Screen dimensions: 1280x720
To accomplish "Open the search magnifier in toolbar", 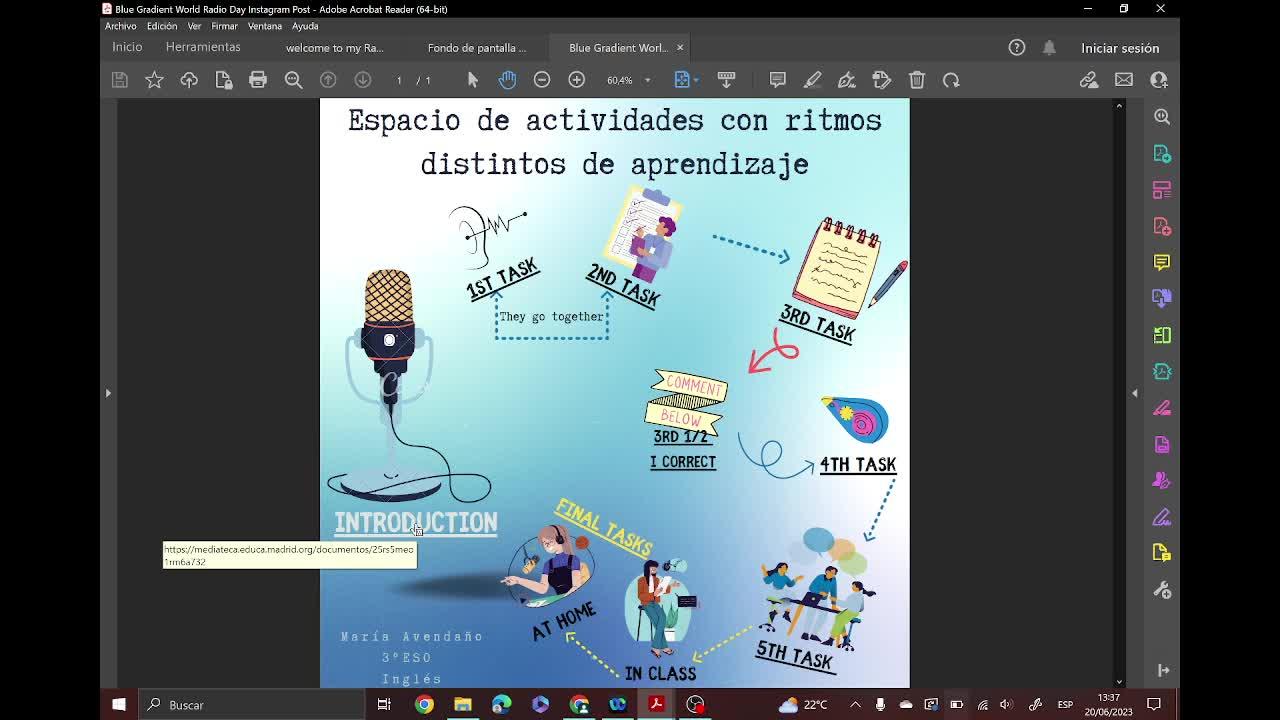I will (x=293, y=80).
